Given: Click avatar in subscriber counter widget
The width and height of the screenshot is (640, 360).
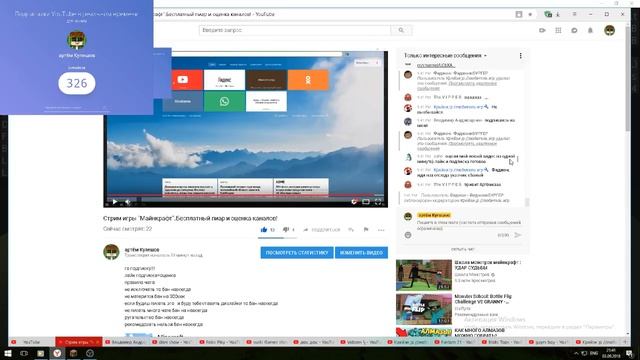Looking at the screenshot, I should (x=77, y=40).
